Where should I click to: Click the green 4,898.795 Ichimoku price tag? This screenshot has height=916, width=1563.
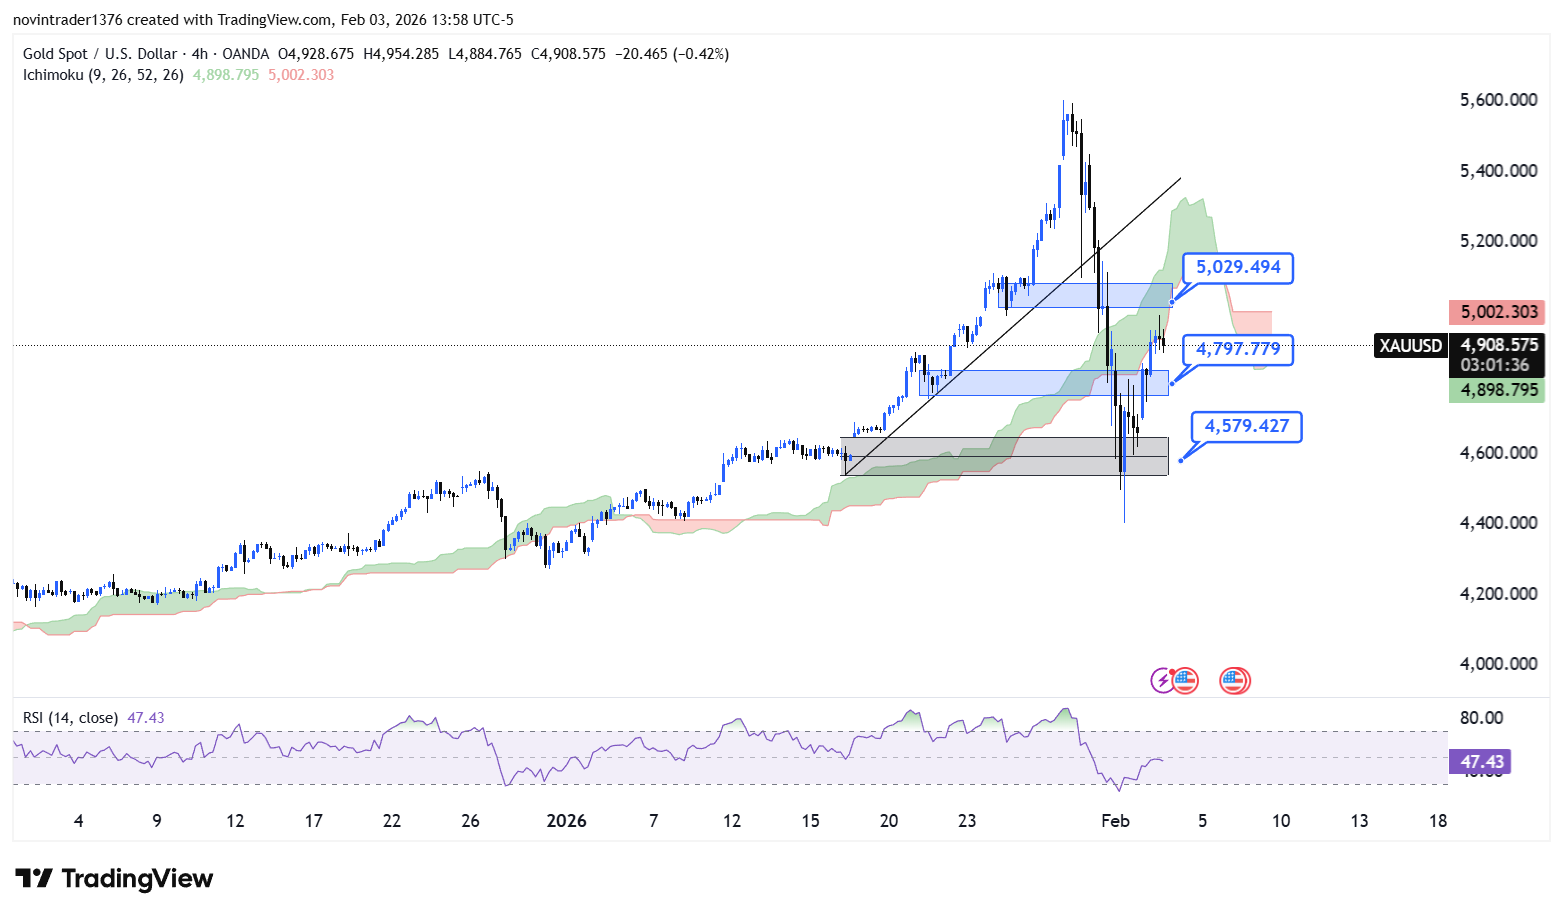1498,390
